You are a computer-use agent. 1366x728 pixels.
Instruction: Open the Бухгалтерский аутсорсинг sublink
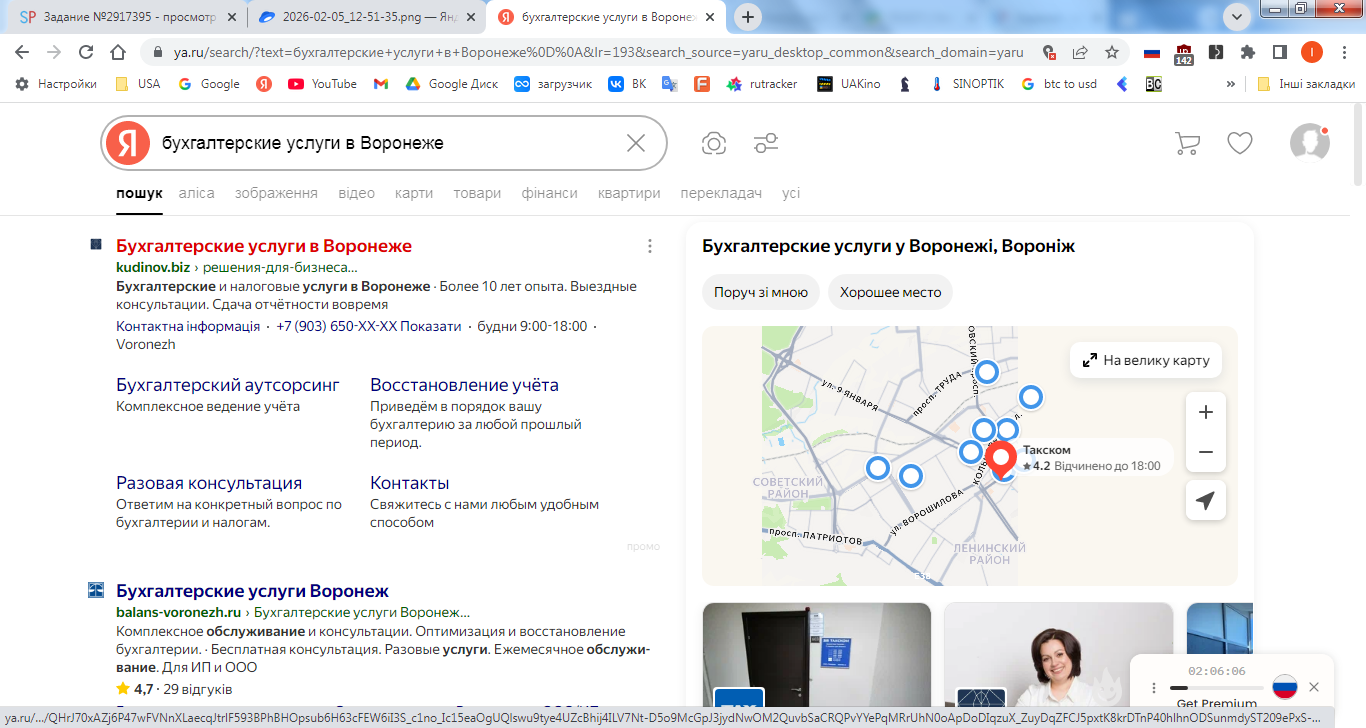click(x=228, y=385)
